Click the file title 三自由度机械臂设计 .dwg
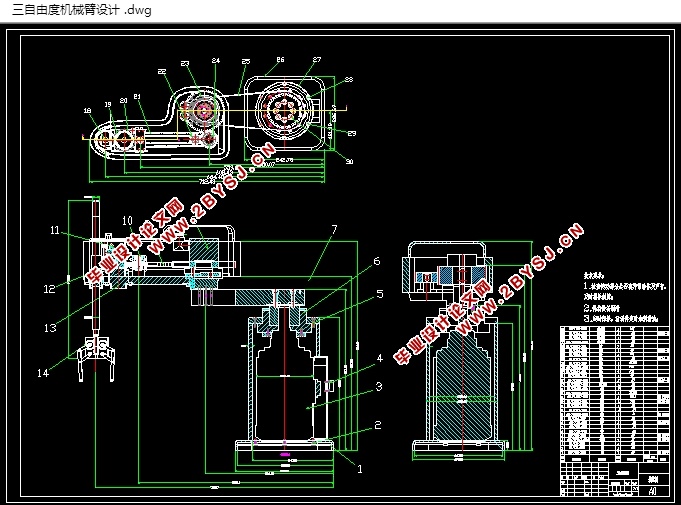Screen dimensions: 681x505 [82, 10]
